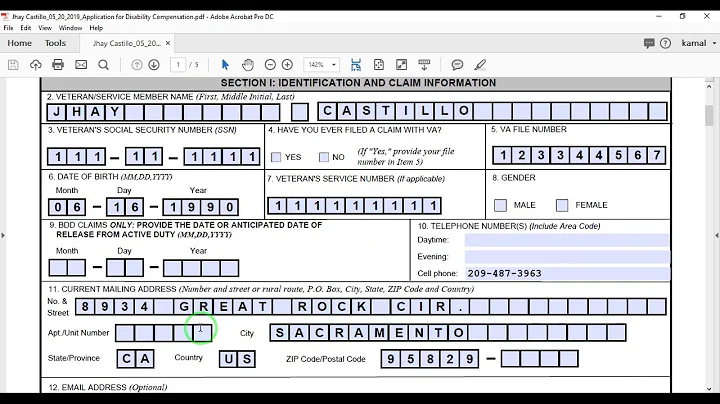Click the fit one full page icon

379,65
